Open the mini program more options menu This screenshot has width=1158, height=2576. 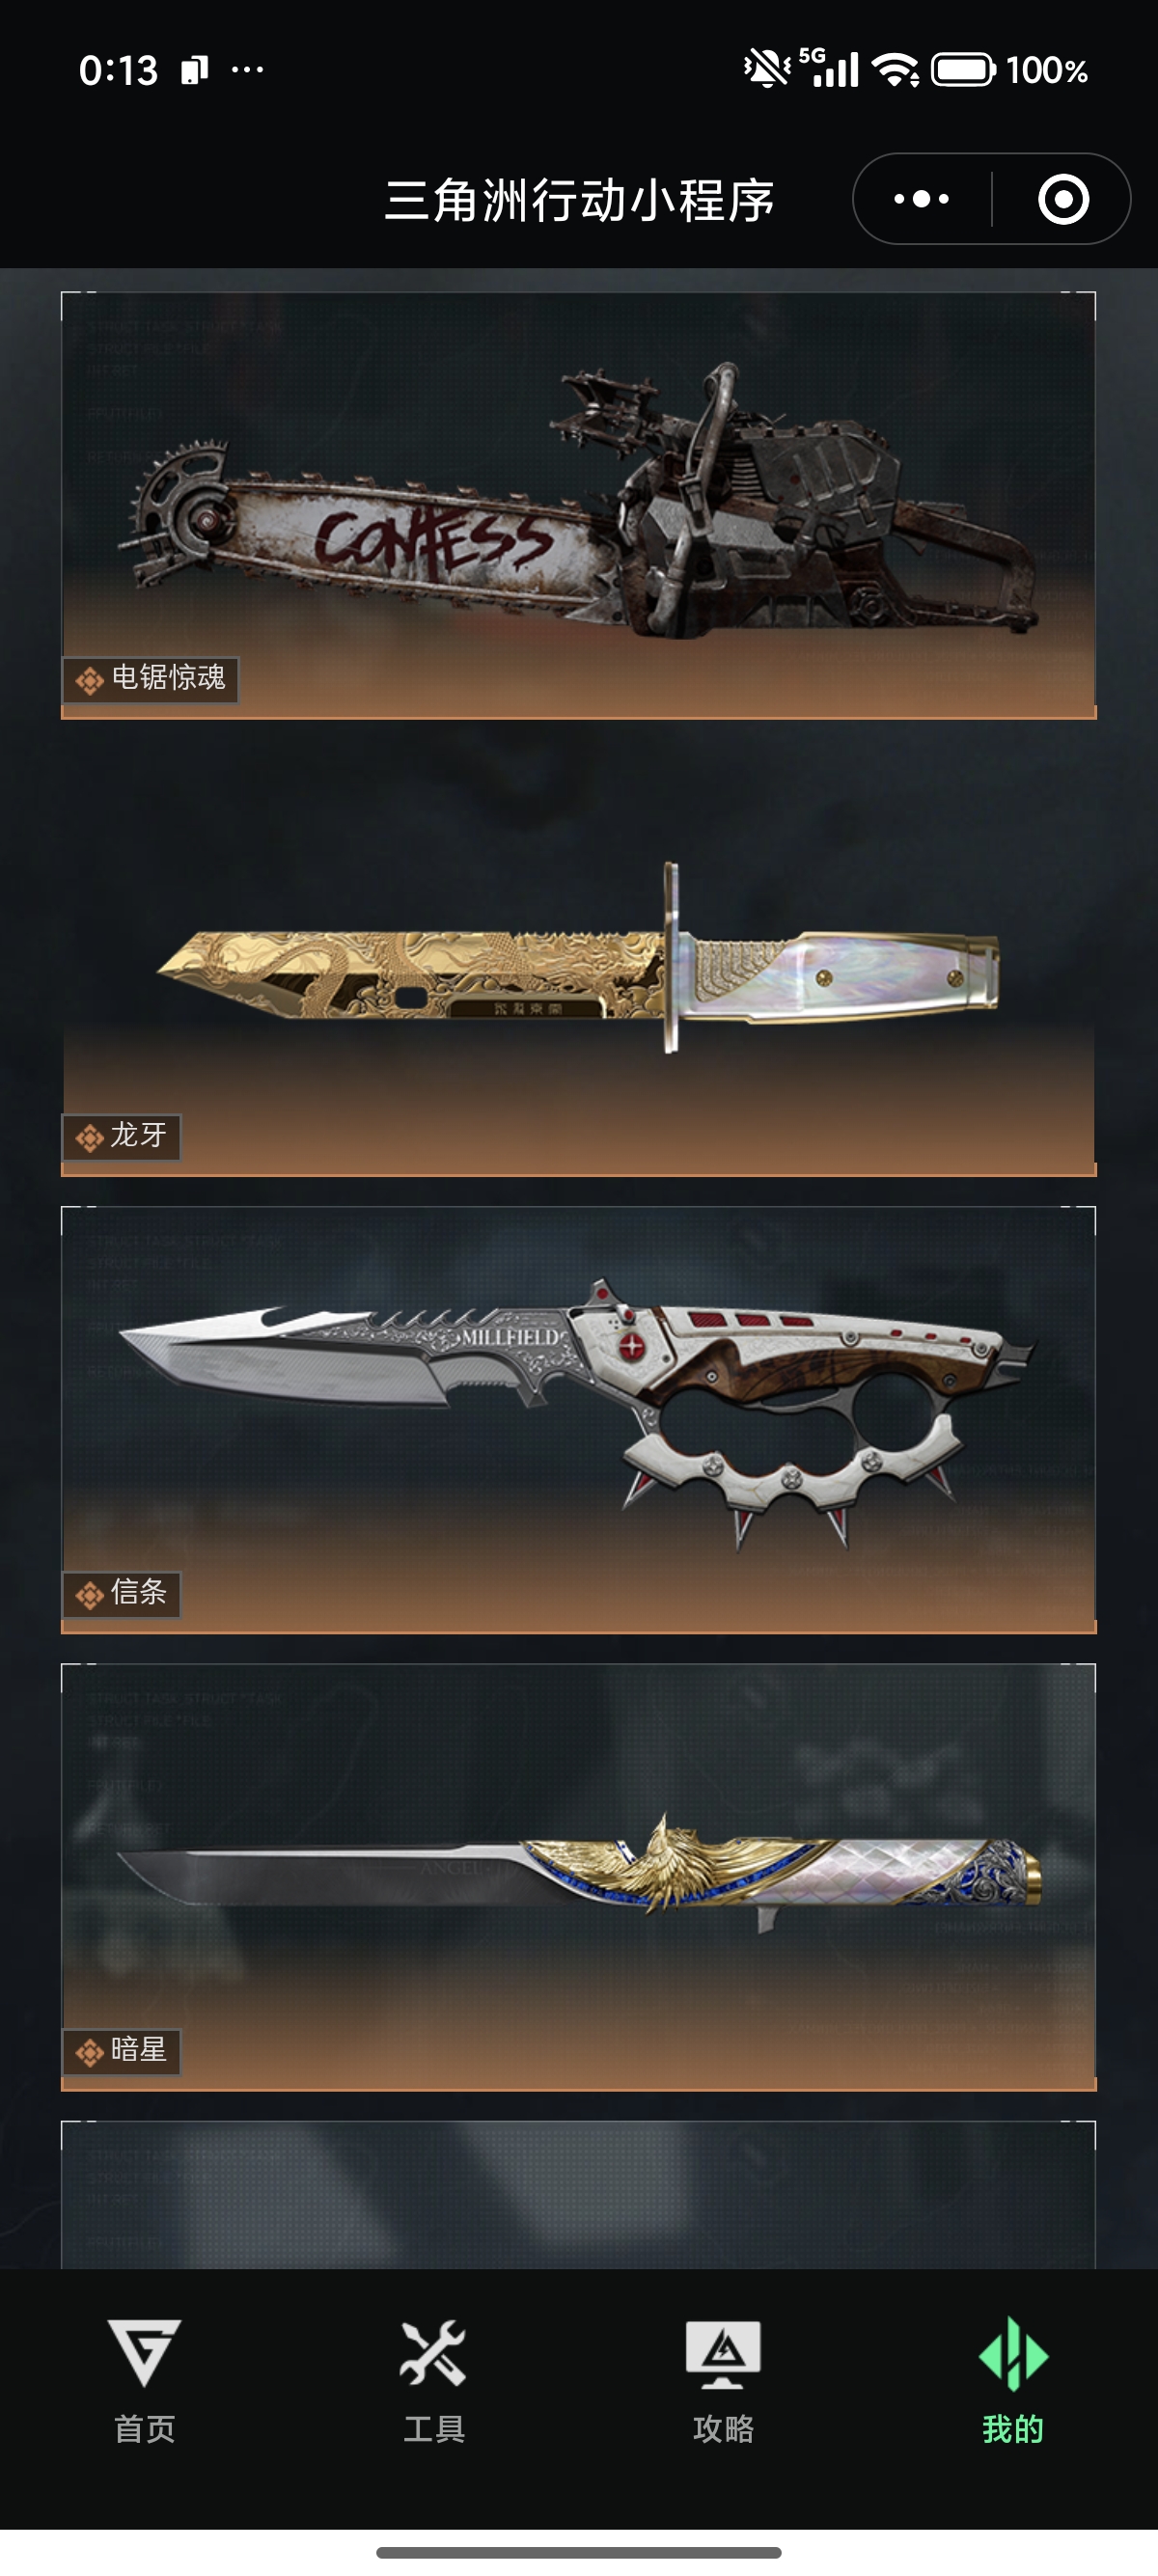point(921,199)
